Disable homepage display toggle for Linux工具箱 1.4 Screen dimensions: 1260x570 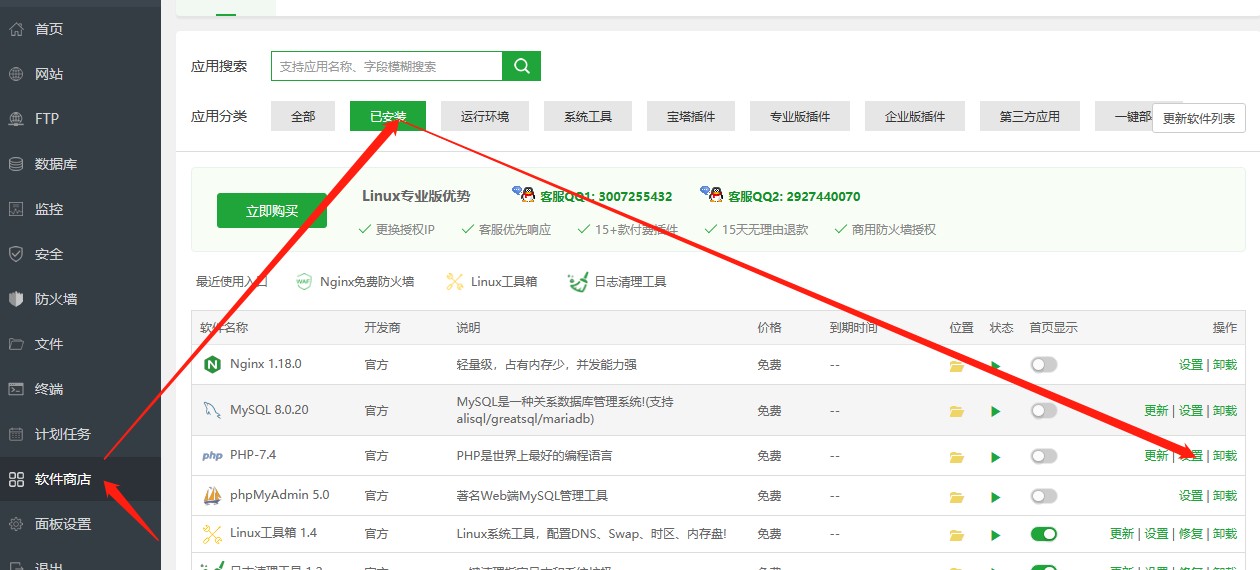[x=1044, y=534]
